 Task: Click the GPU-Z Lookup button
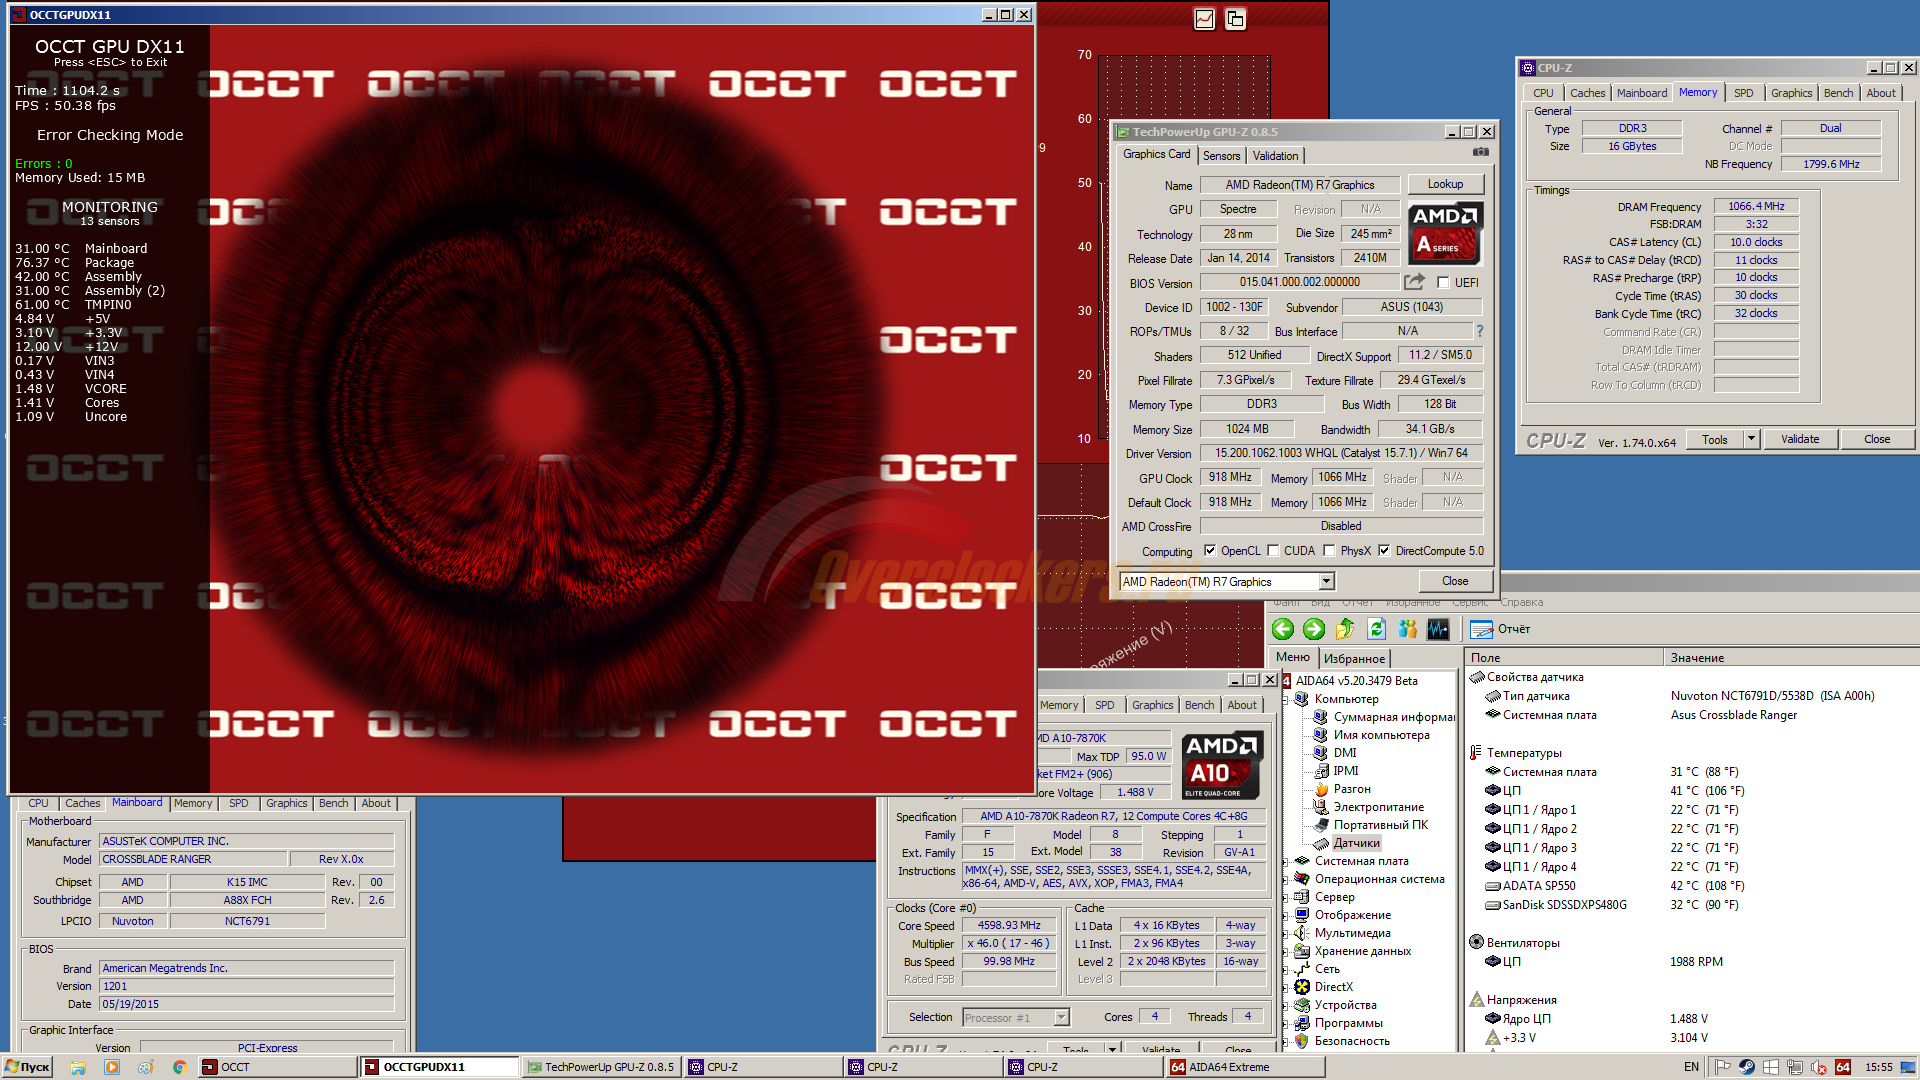click(1445, 184)
